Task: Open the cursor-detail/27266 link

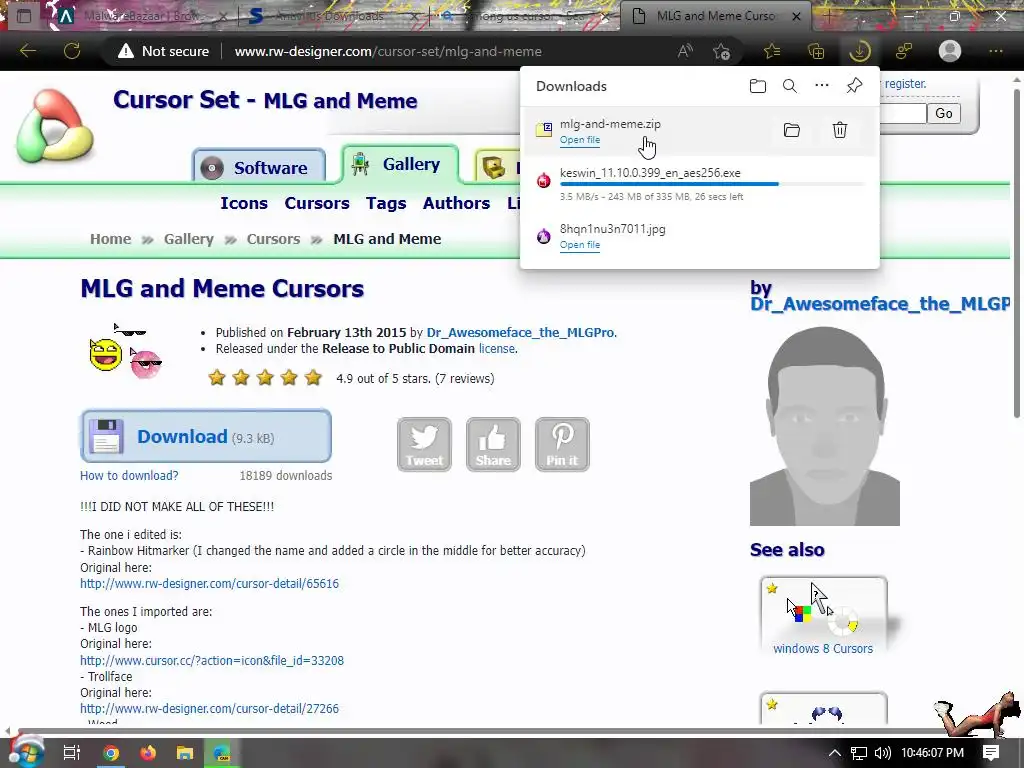Action: (209, 709)
